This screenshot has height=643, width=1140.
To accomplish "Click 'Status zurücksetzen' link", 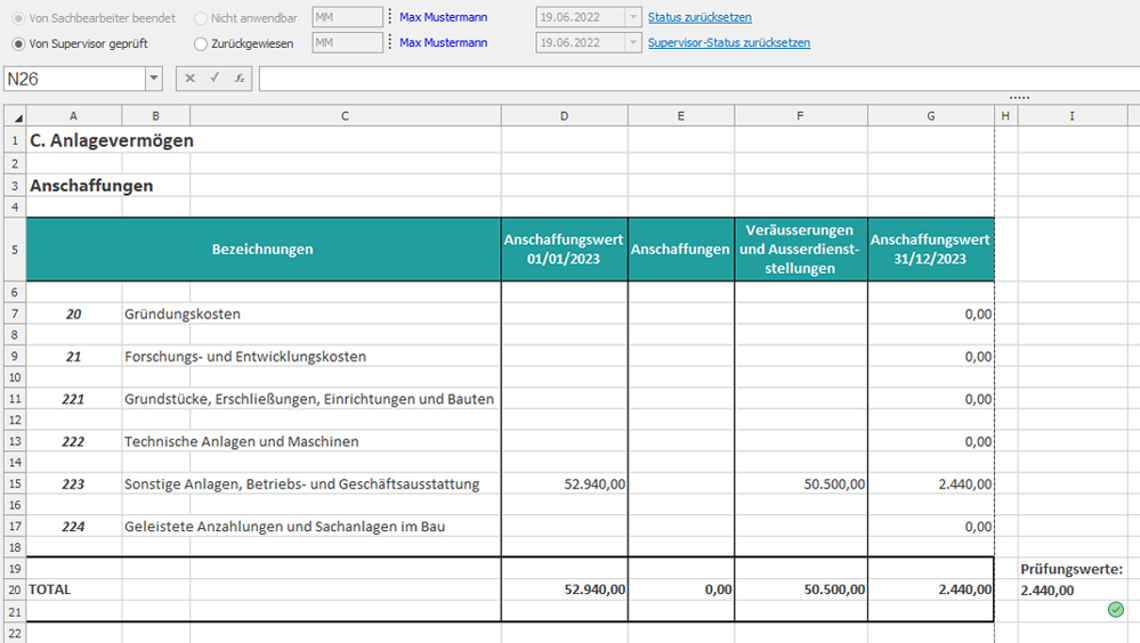I will [x=699, y=18].
